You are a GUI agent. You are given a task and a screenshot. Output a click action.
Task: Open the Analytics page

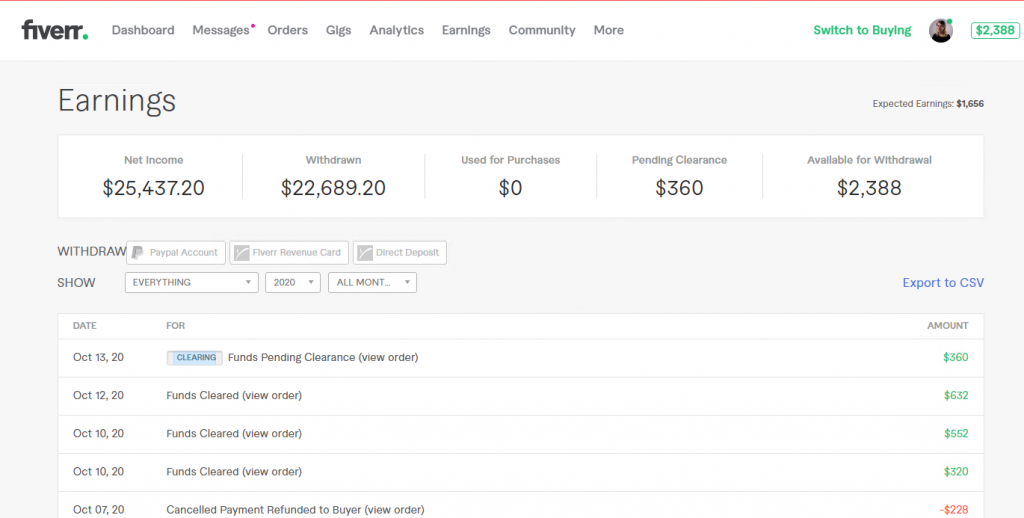pyautogui.click(x=396, y=30)
